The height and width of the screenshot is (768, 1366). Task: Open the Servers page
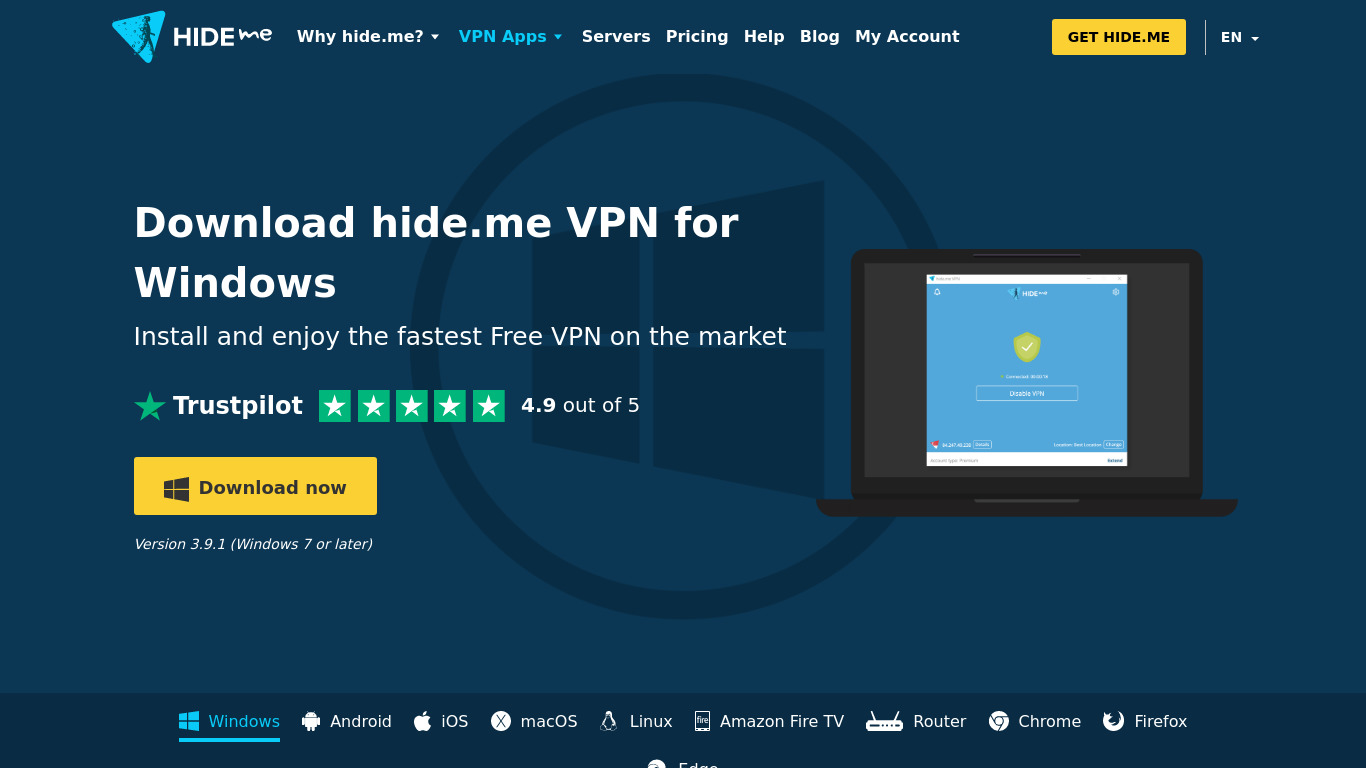pyautogui.click(x=616, y=37)
